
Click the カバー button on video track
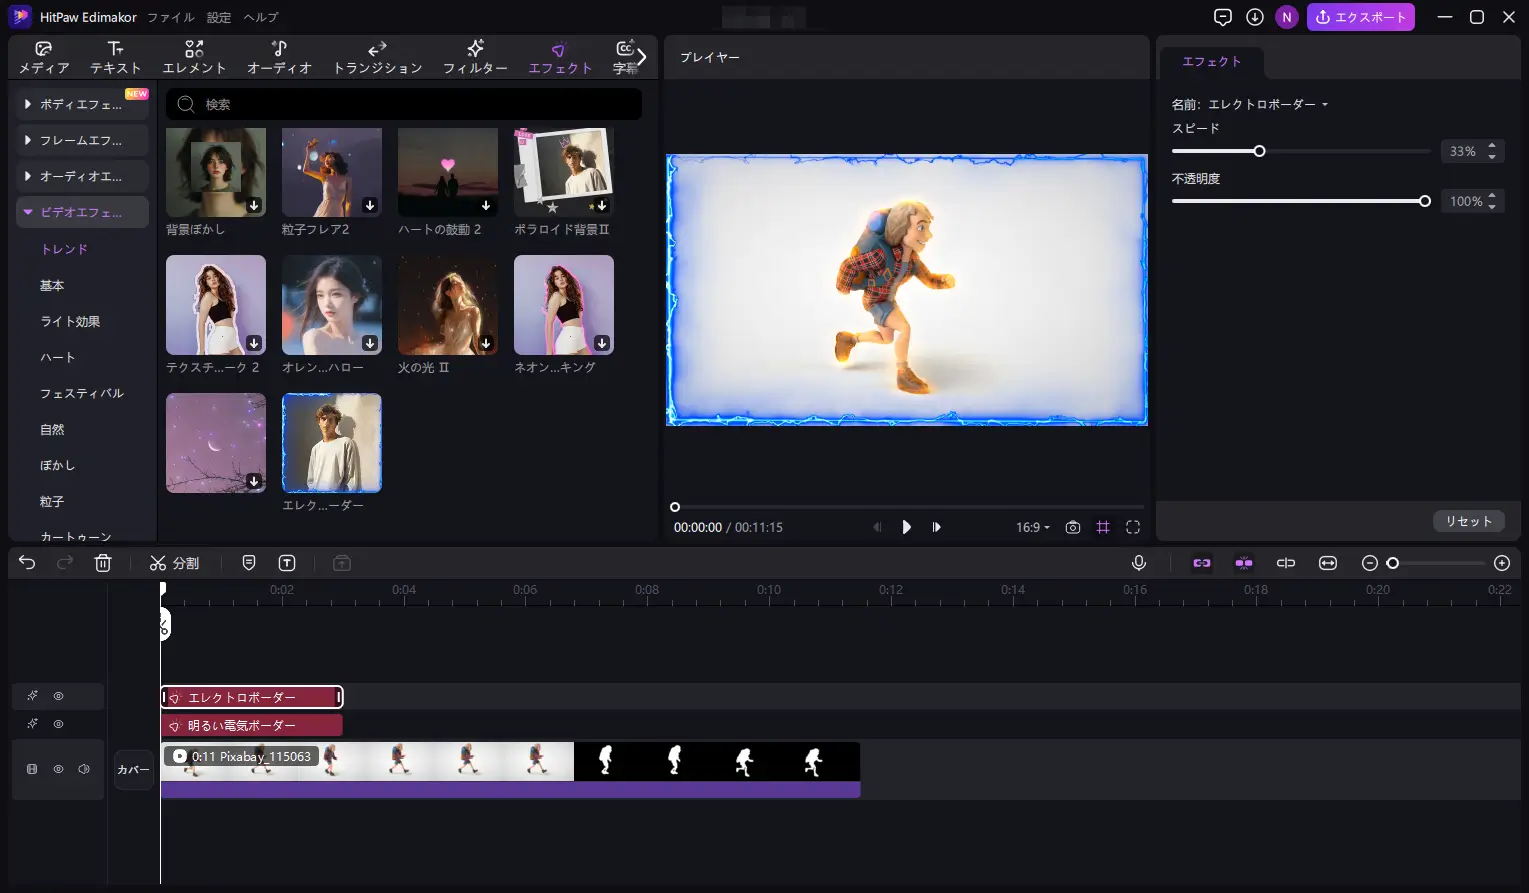pos(134,769)
